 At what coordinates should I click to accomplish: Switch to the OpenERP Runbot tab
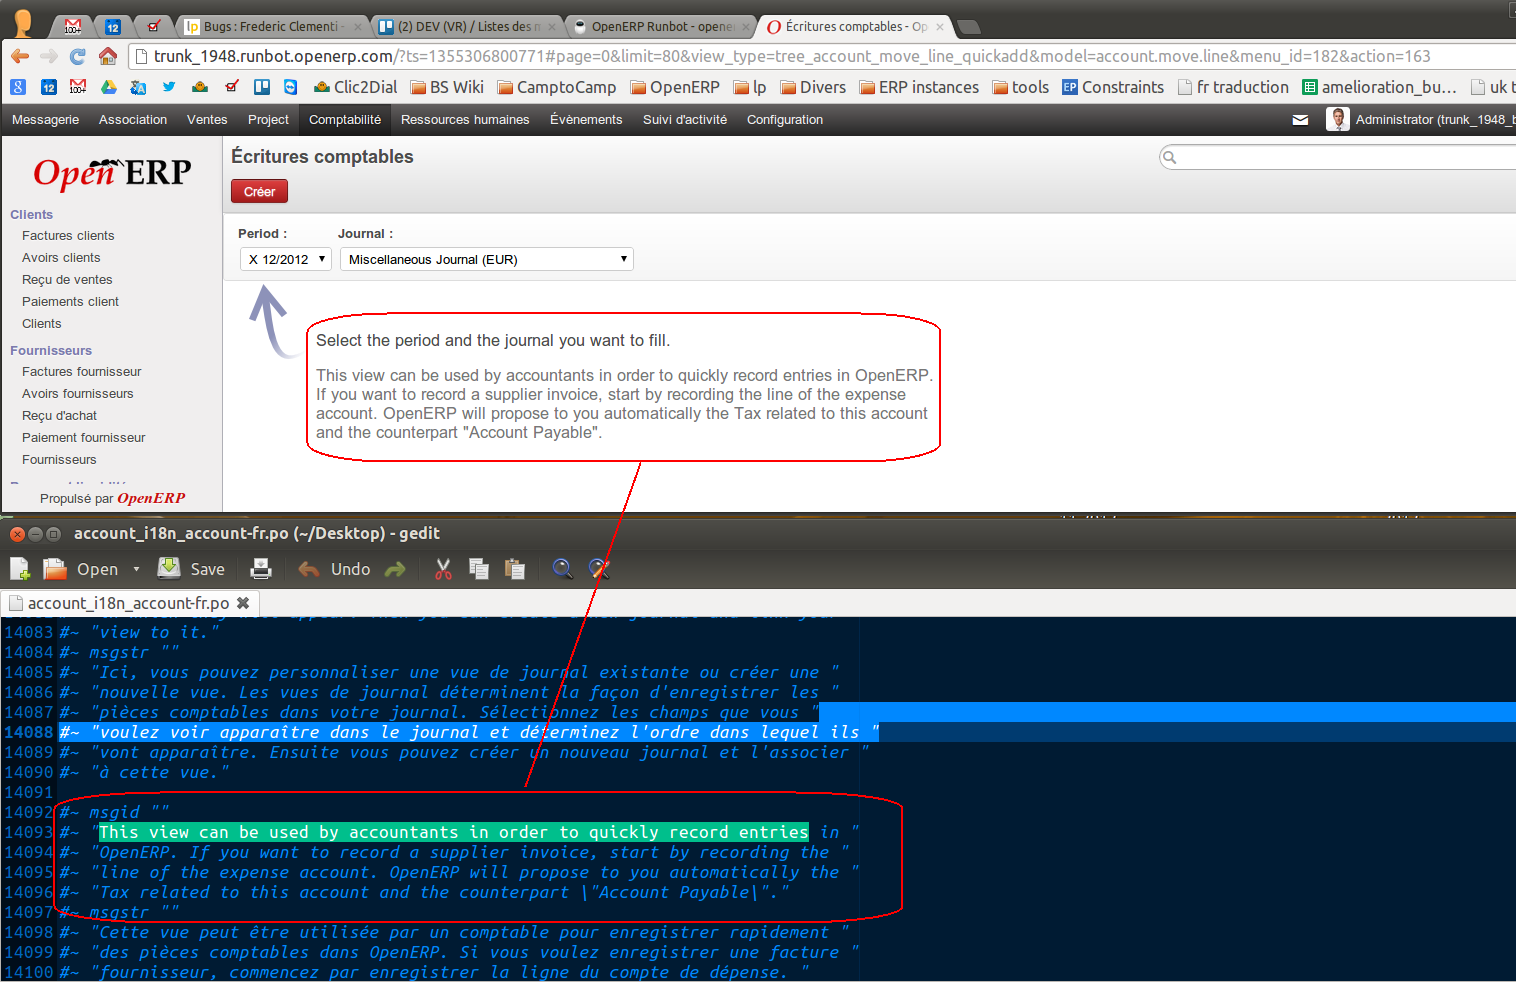pyautogui.click(x=660, y=26)
